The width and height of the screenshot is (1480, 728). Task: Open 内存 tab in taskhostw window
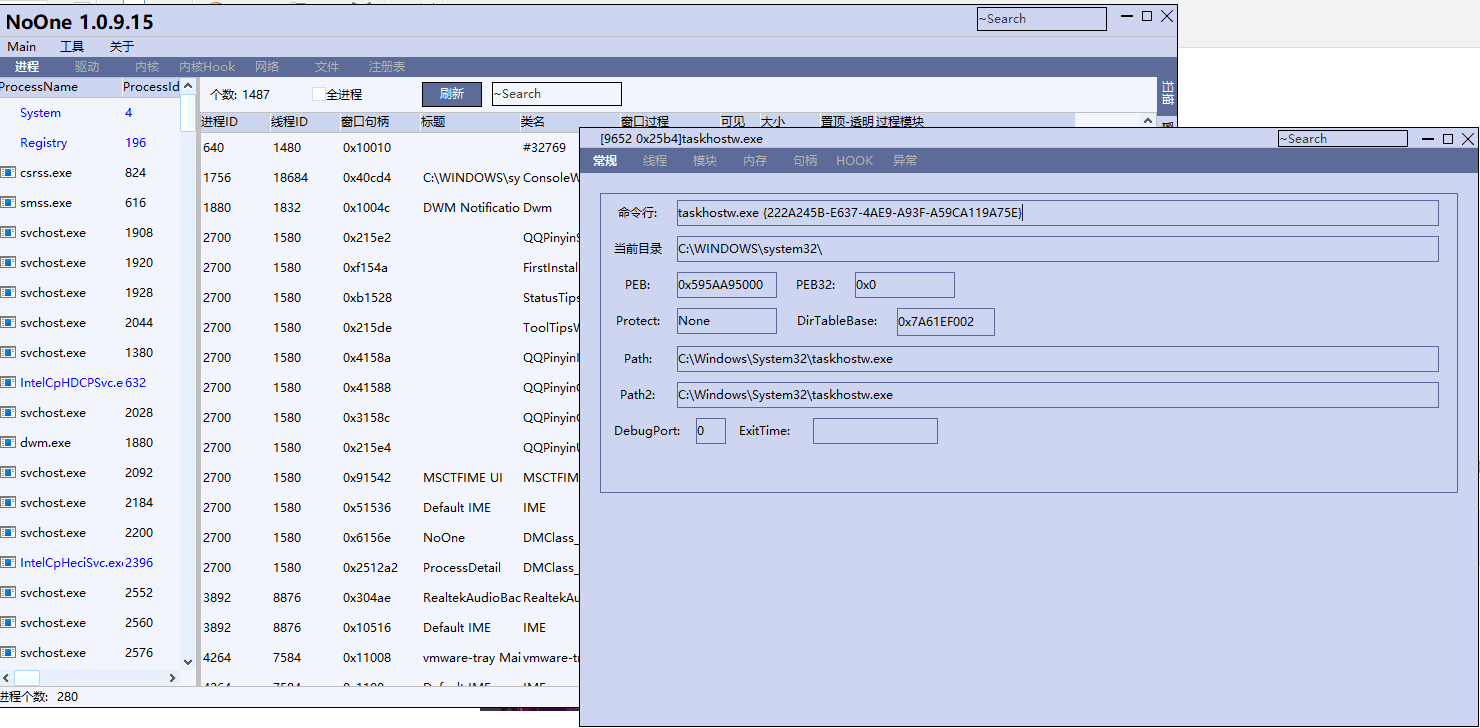coord(755,161)
